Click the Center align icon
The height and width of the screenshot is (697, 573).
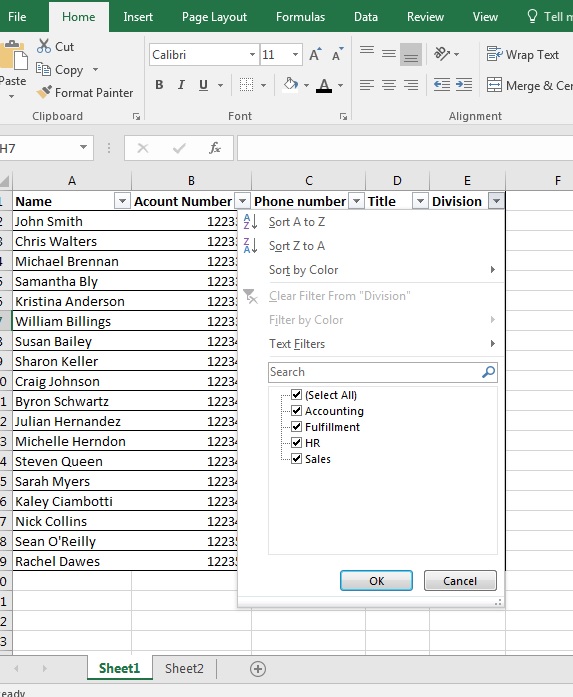[x=389, y=84]
